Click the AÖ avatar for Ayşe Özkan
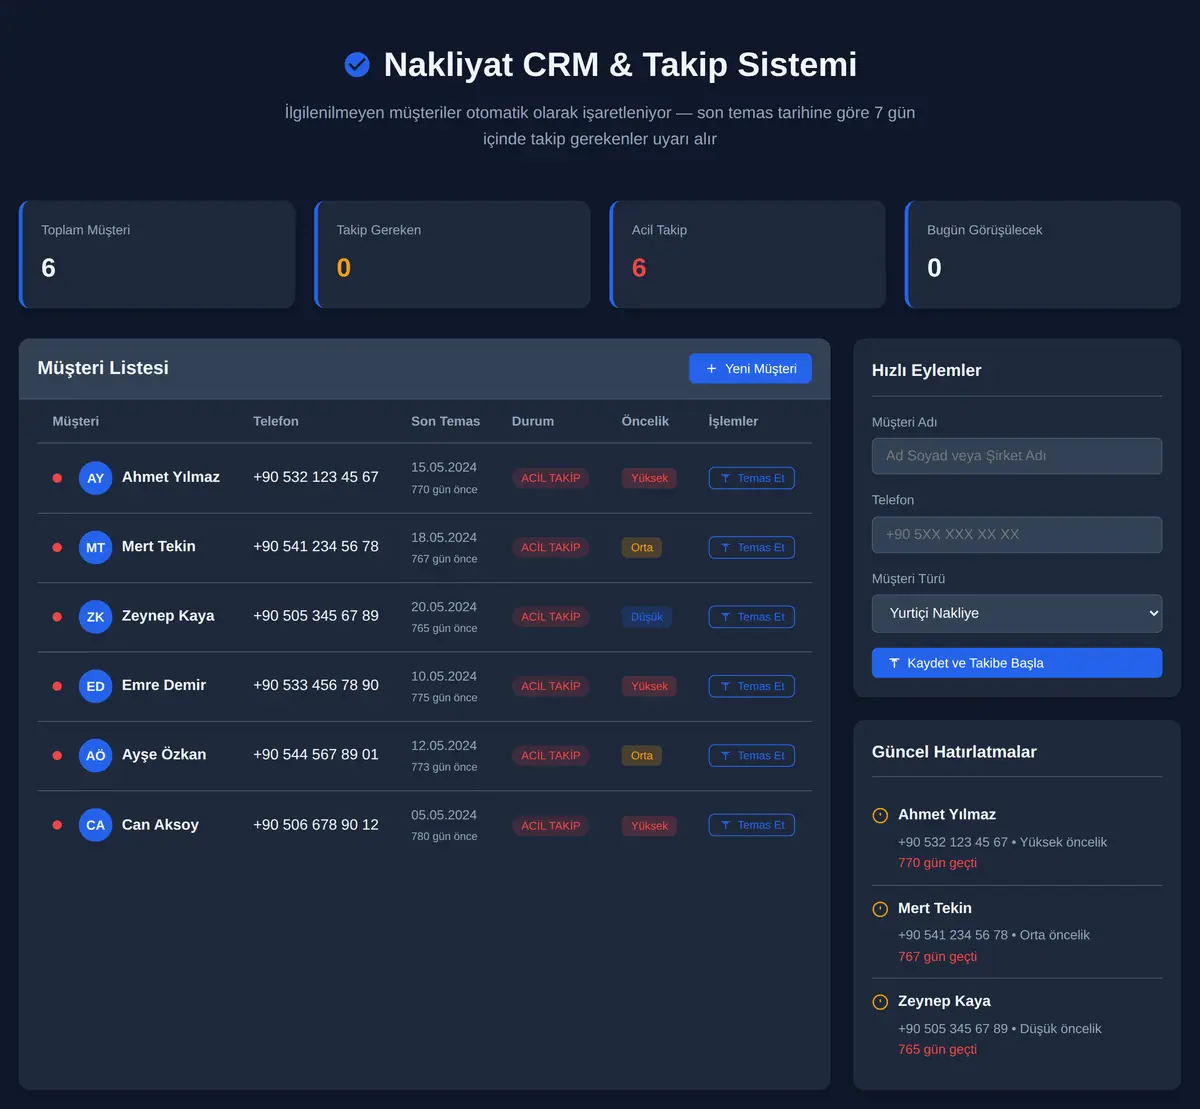This screenshot has width=1200, height=1109. [x=95, y=755]
